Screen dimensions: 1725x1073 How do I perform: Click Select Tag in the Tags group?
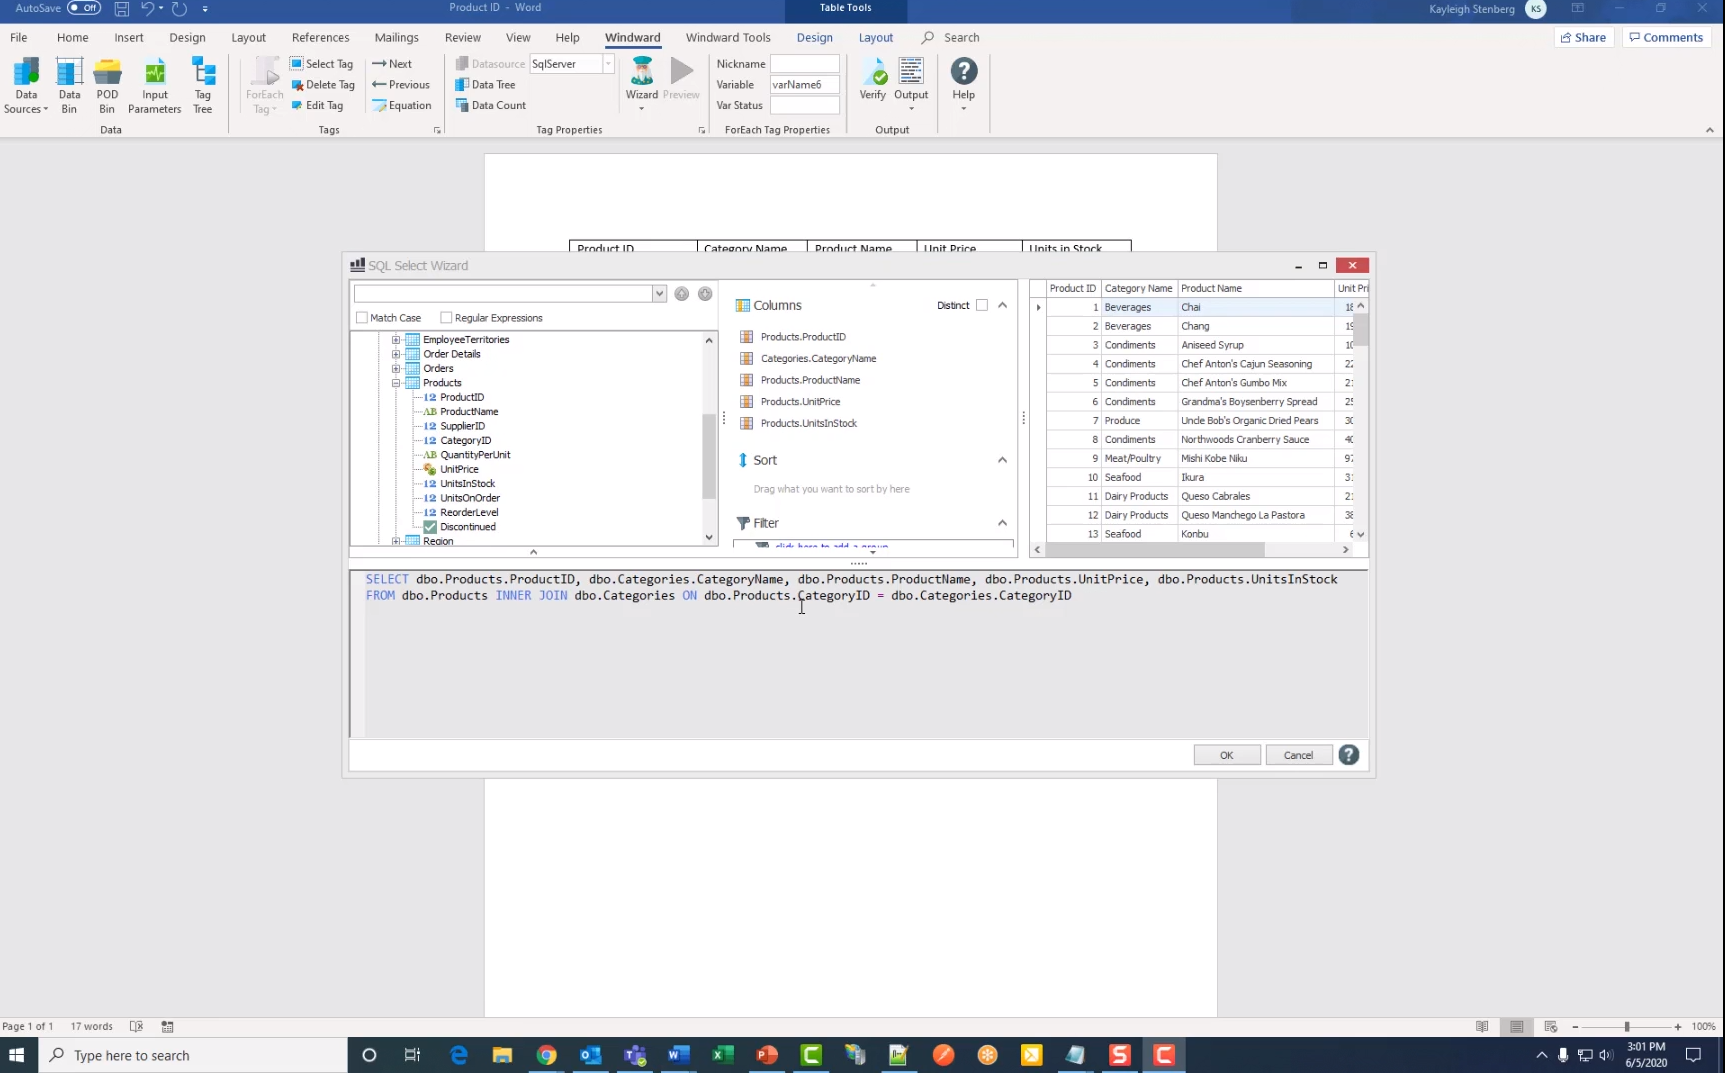322,64
